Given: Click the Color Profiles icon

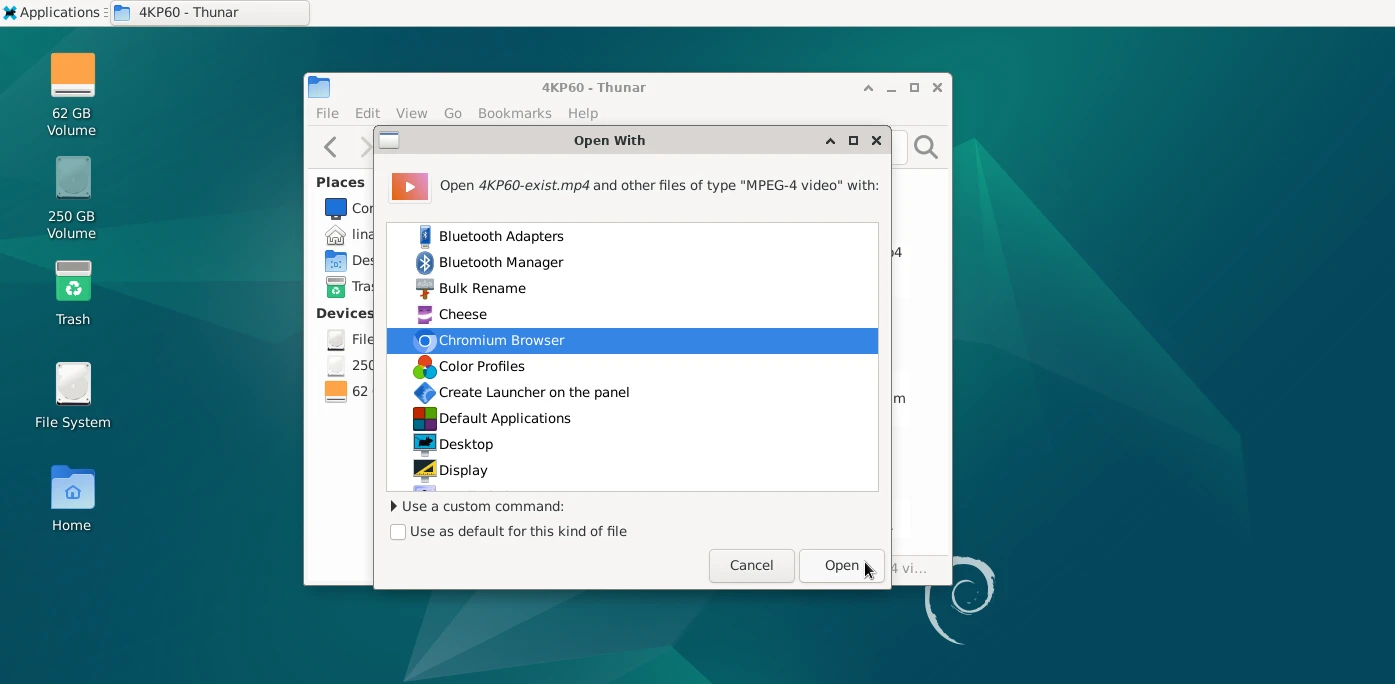Looking at the screenshot, I should (425, 367).
